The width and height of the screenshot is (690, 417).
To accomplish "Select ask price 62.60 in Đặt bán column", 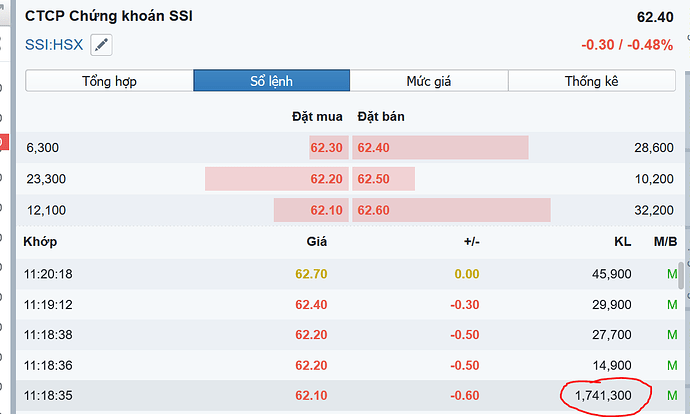I will pos(373,210).
